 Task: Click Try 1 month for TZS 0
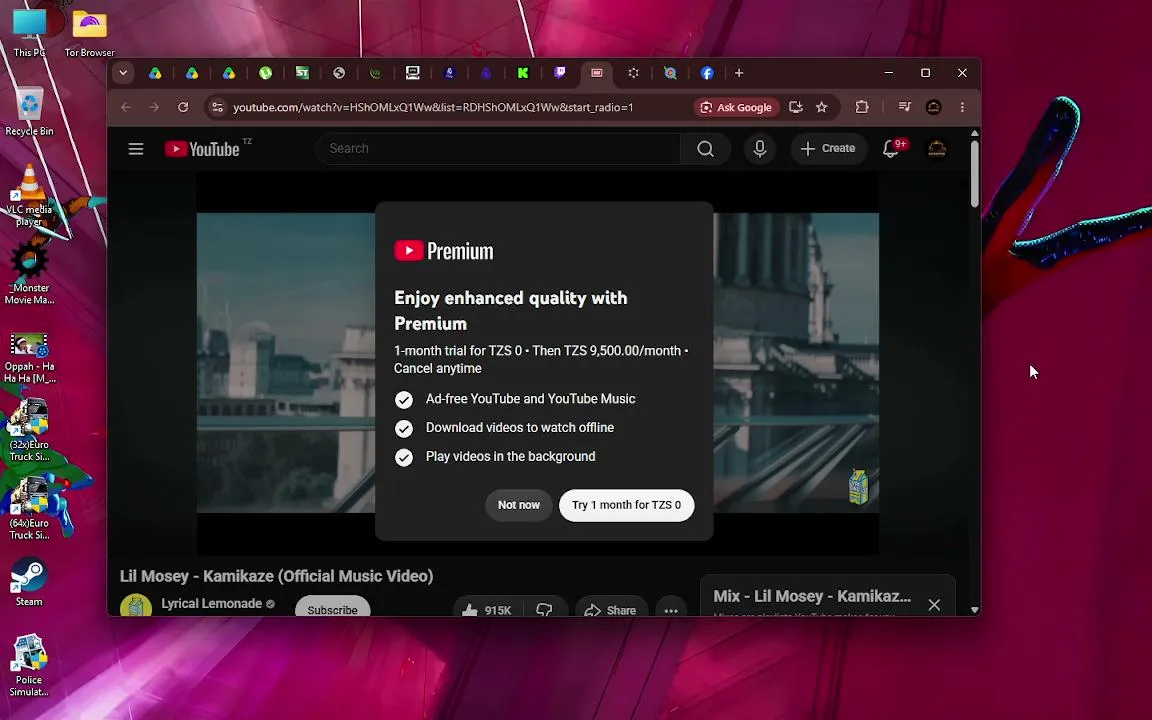627,505
